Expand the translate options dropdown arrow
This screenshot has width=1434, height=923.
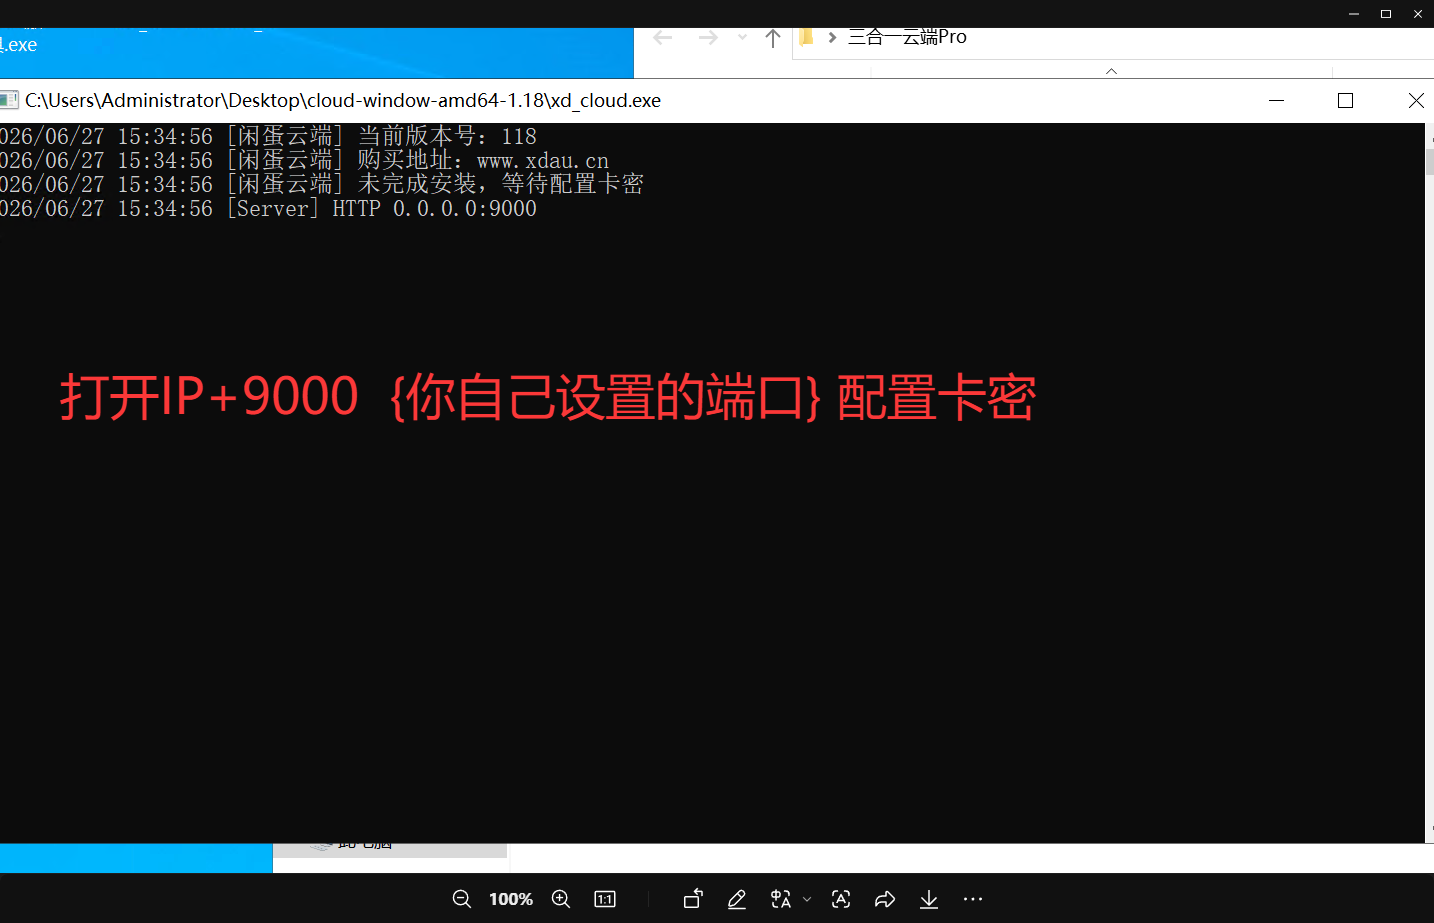pyautogui.click(x=807, y=899)
